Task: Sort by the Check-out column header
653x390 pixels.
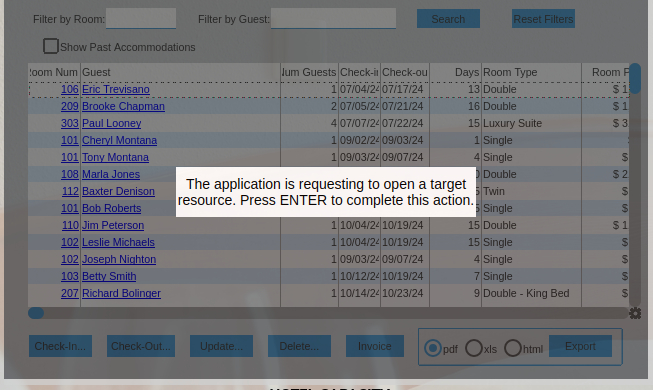Action: [x=405, y=72]
